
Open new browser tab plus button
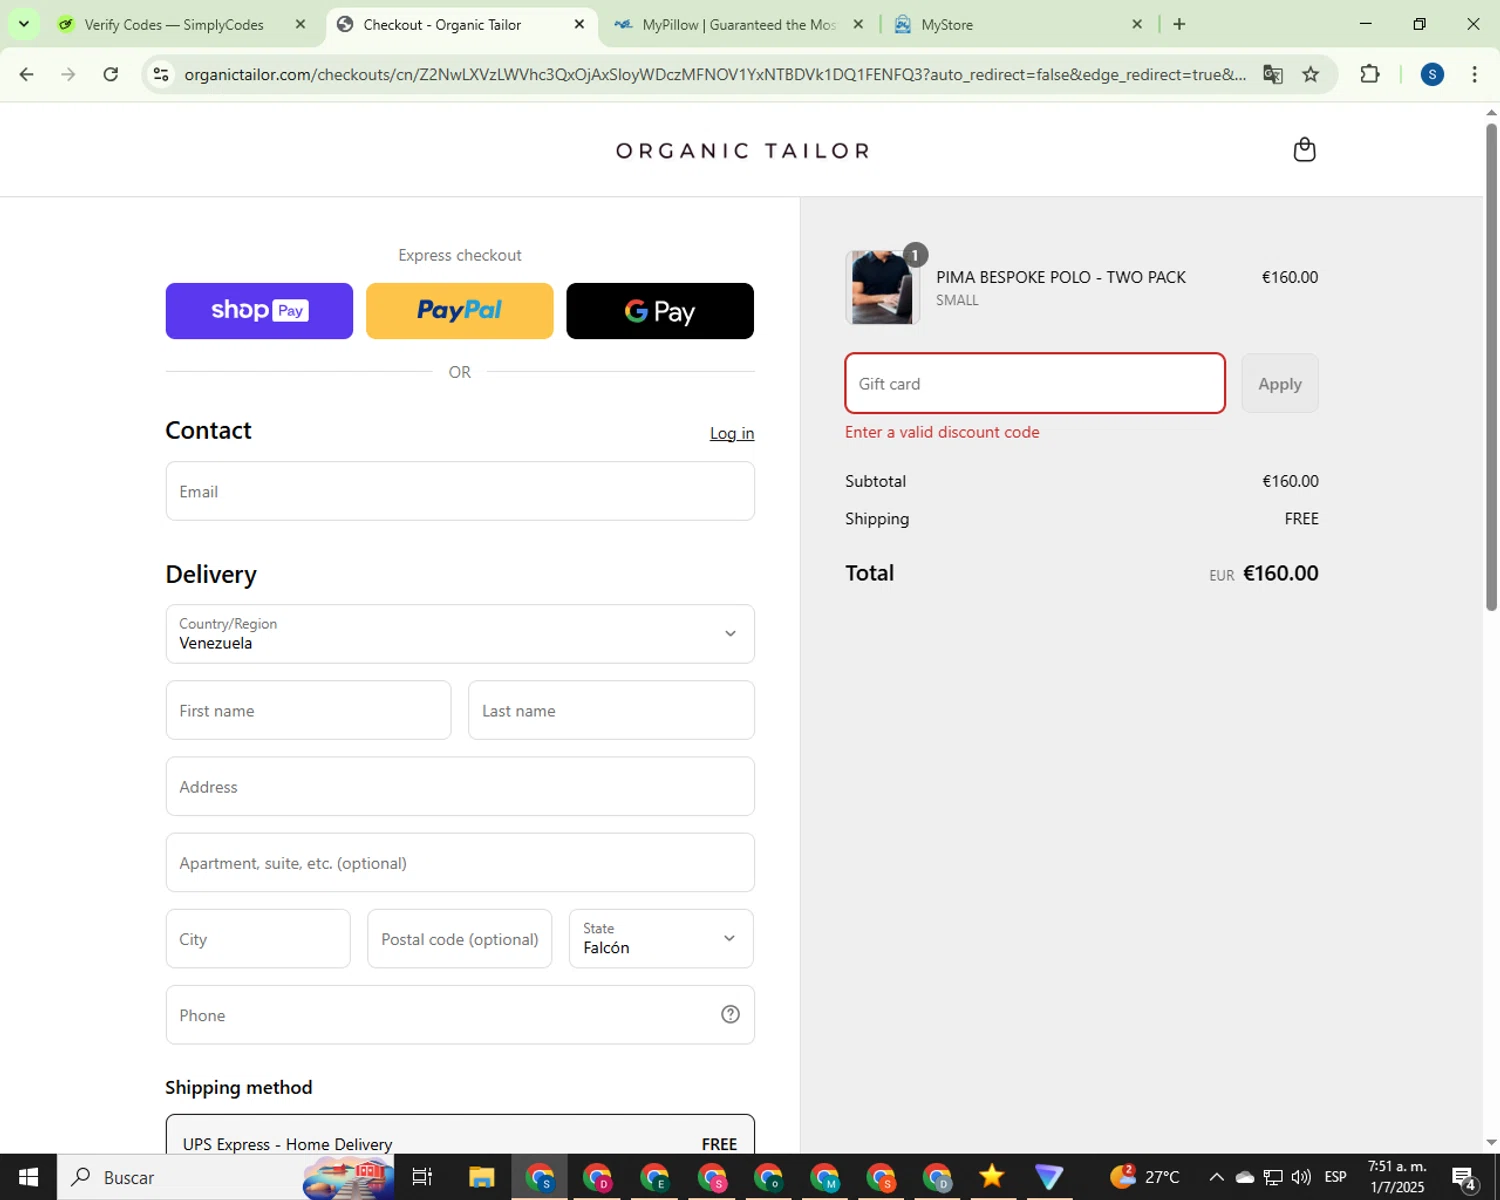click(1179, 24)
